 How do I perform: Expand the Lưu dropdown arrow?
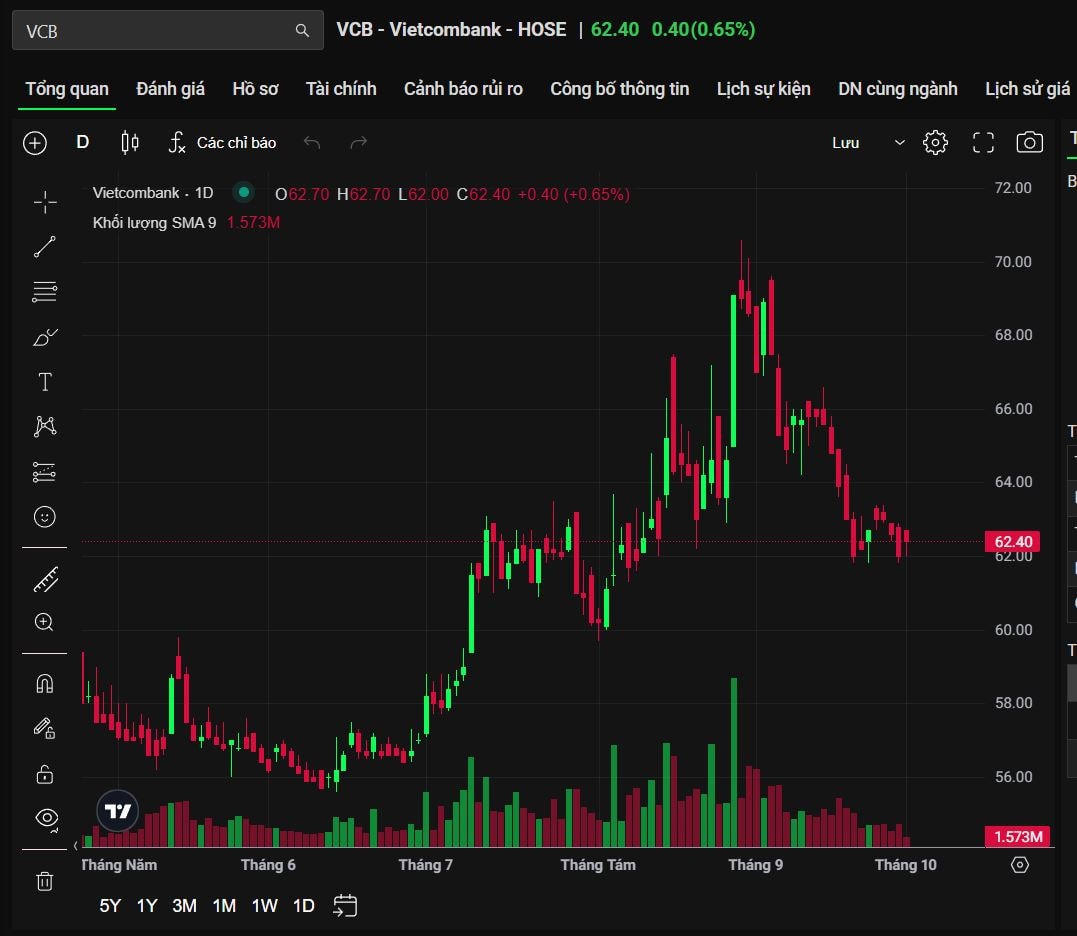pyautogui.click(x=899, y=143)
